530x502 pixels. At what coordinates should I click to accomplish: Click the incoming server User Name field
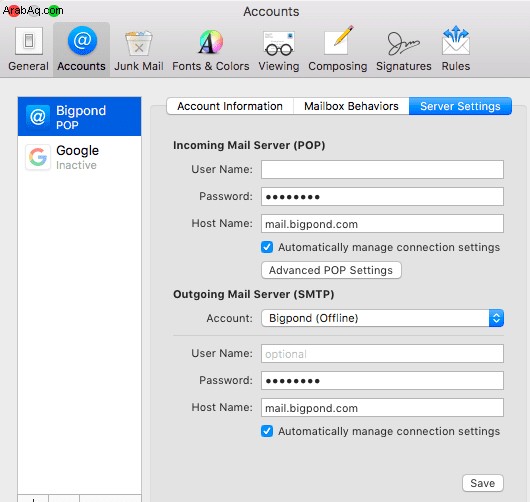[x=382, y=169]
